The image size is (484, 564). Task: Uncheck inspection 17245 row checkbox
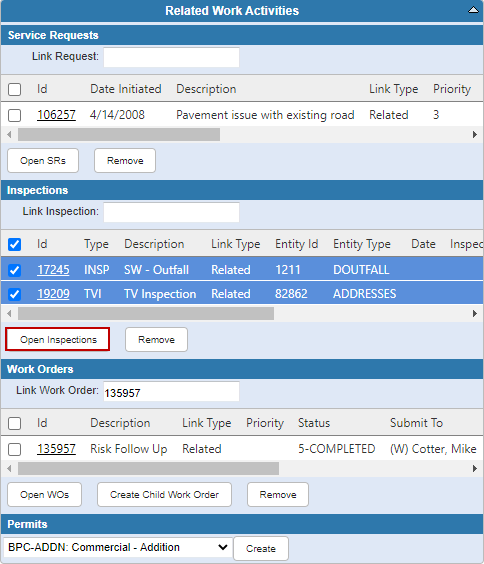click(14, 270)
